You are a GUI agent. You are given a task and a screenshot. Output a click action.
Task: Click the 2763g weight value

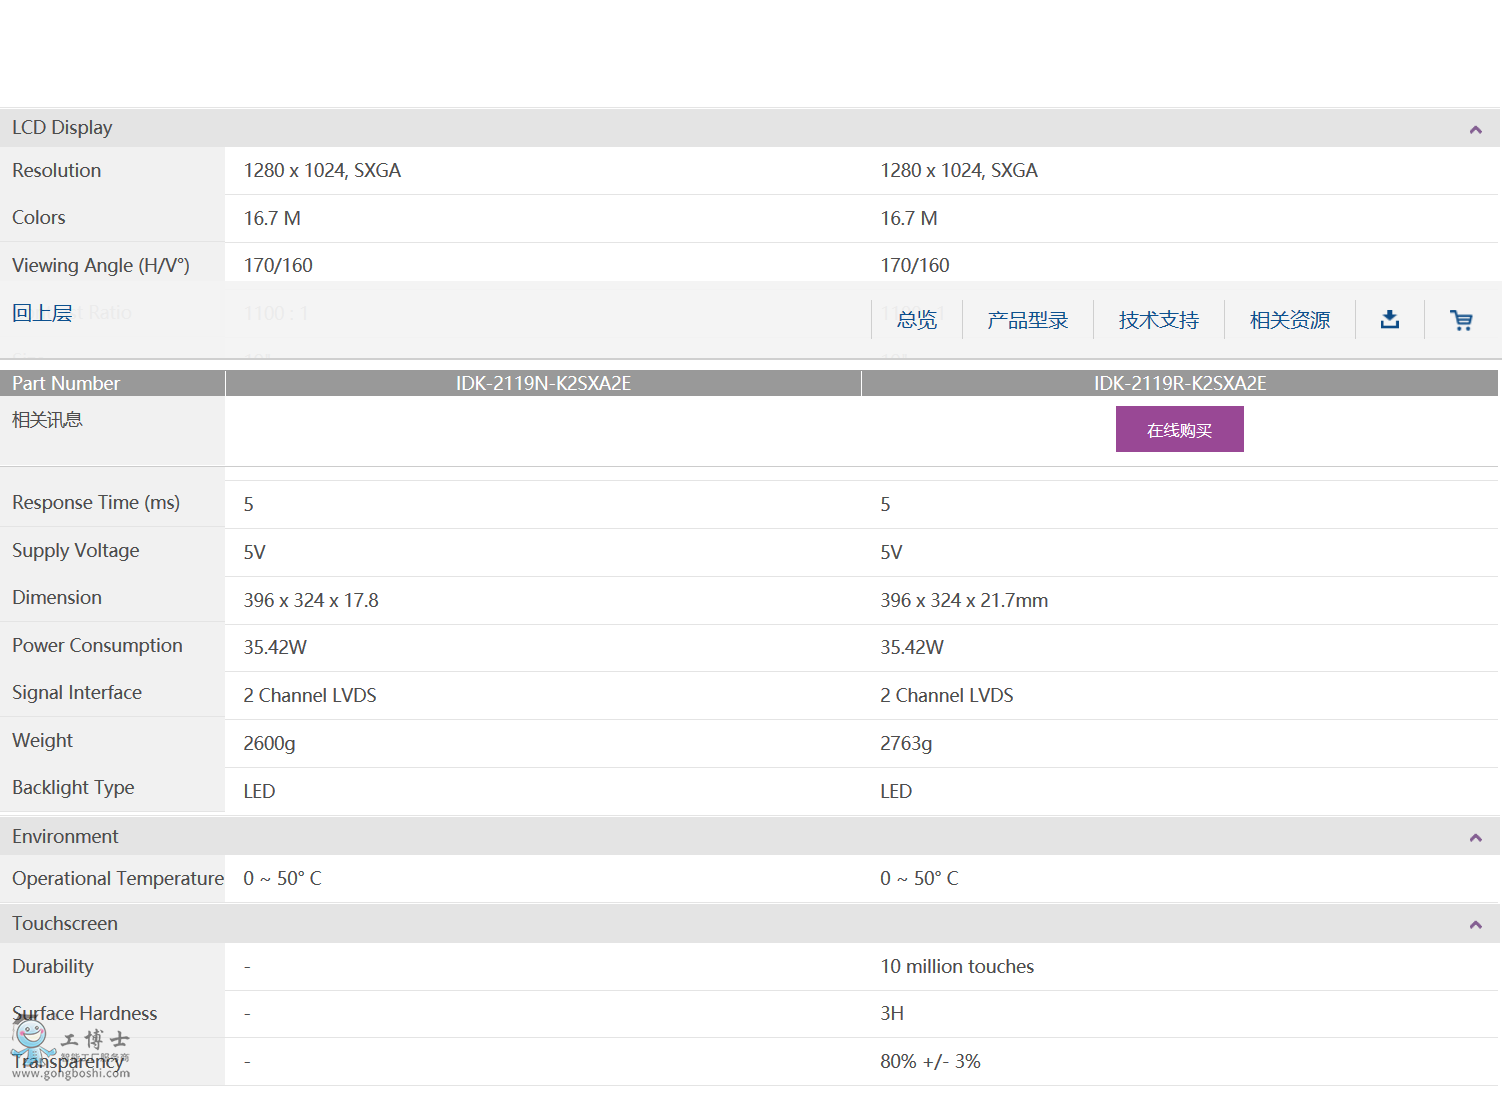click(x=905, y=743)
